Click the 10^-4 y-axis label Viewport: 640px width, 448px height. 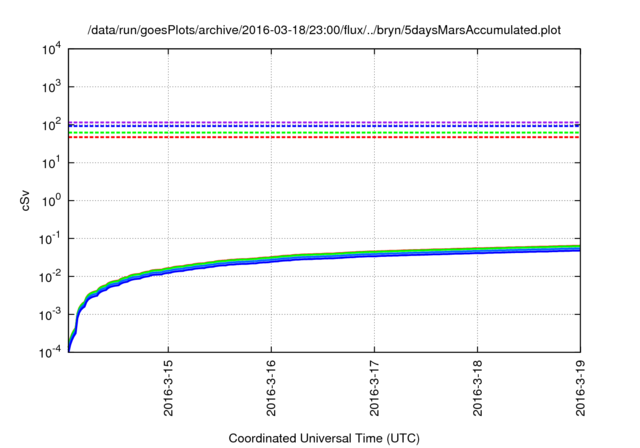click(49, 352)
